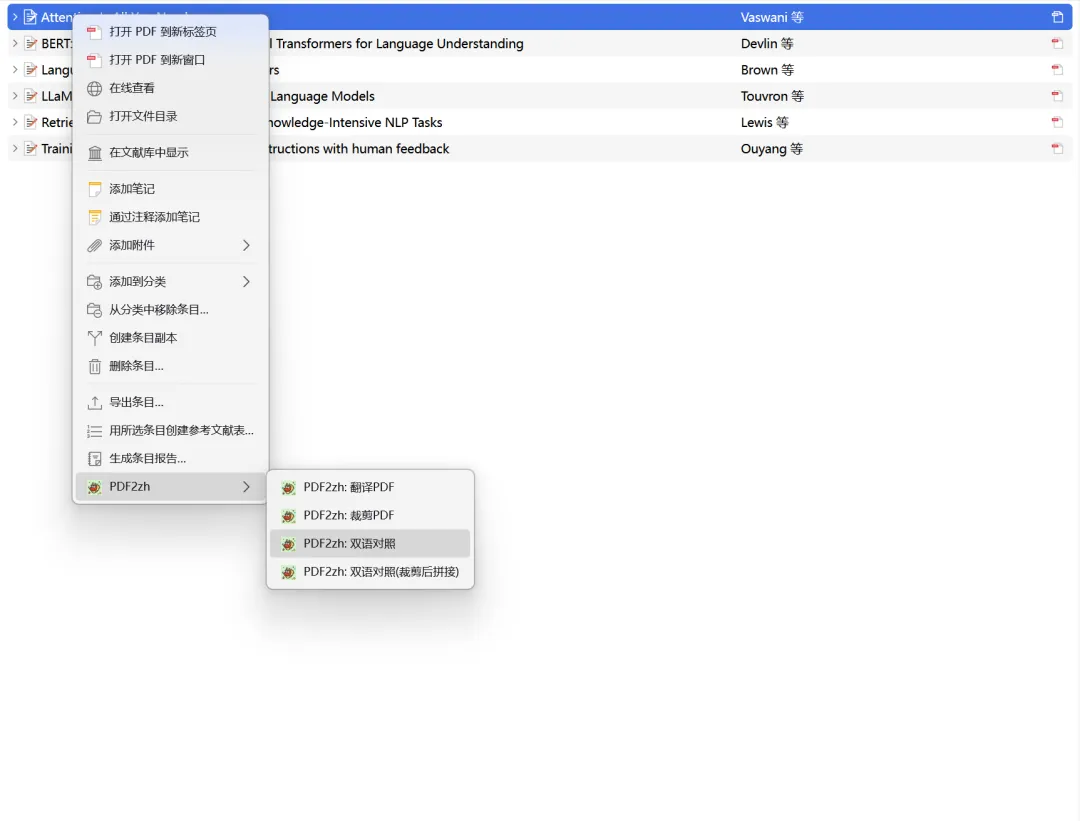Expand the Brown et al. item row
This screenshot has width=1080, height=821.
[x=14, y=69]
